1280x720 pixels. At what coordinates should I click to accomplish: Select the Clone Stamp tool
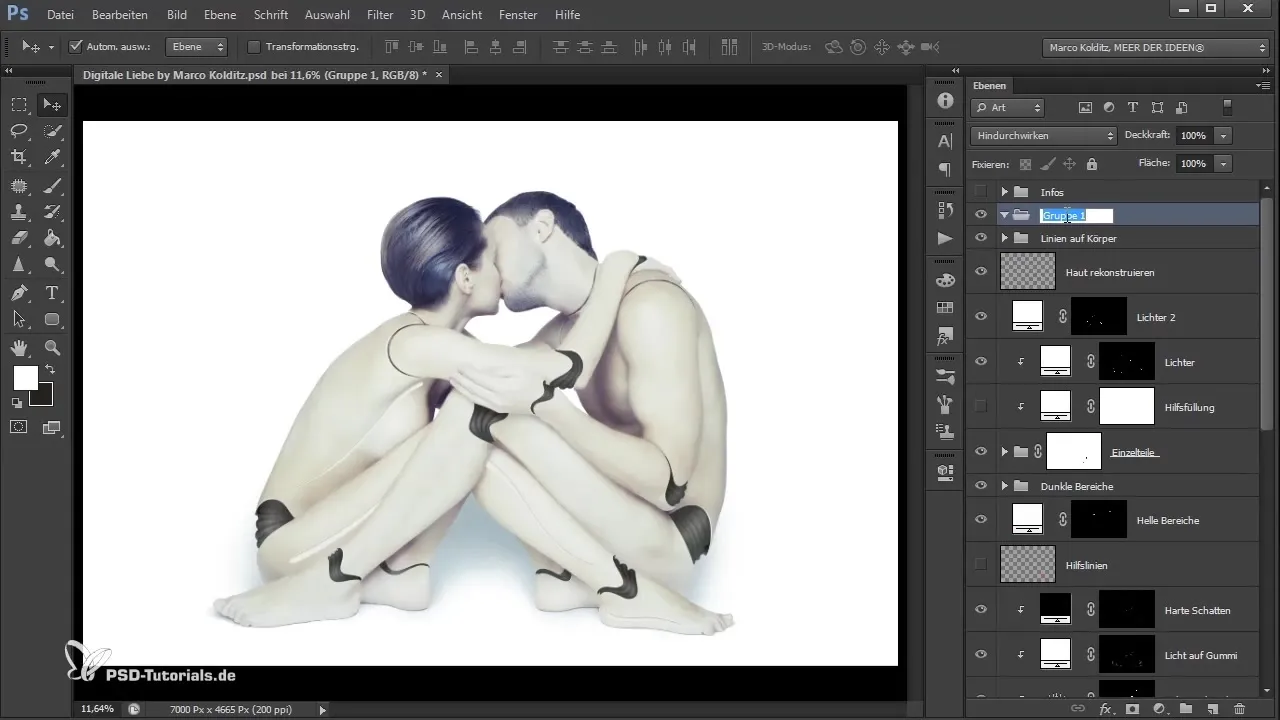[19, 212]
